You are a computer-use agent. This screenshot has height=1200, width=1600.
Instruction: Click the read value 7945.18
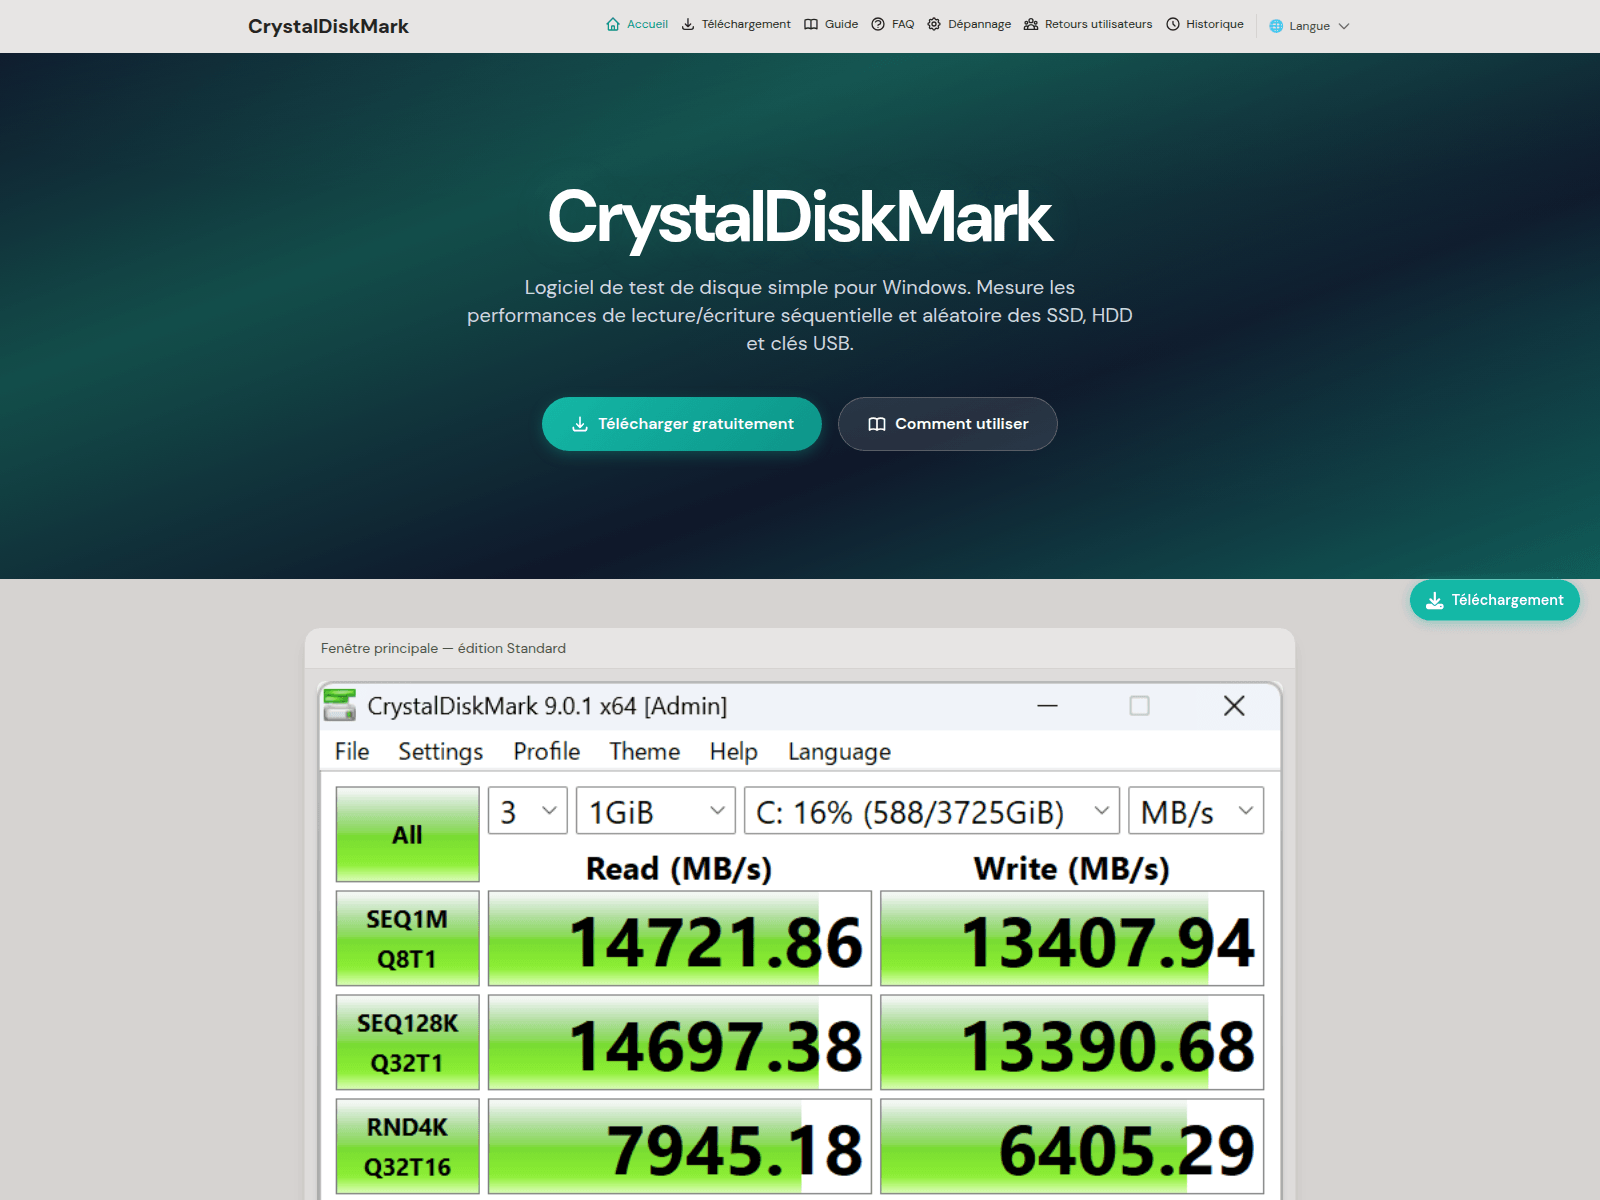[680, 1146]
